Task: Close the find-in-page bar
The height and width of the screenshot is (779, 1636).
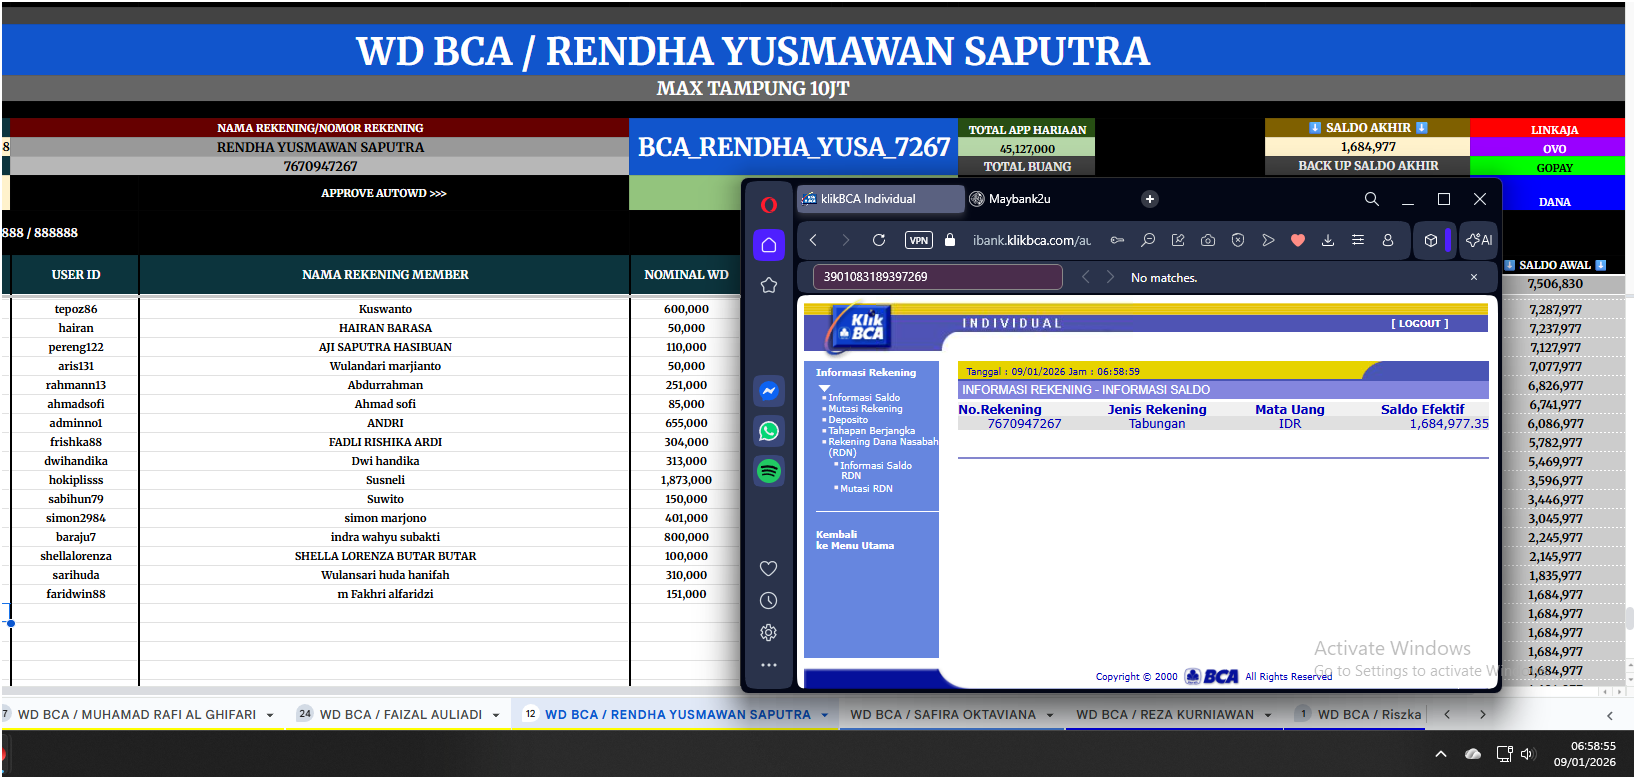Action: (x=1474, y=277)
